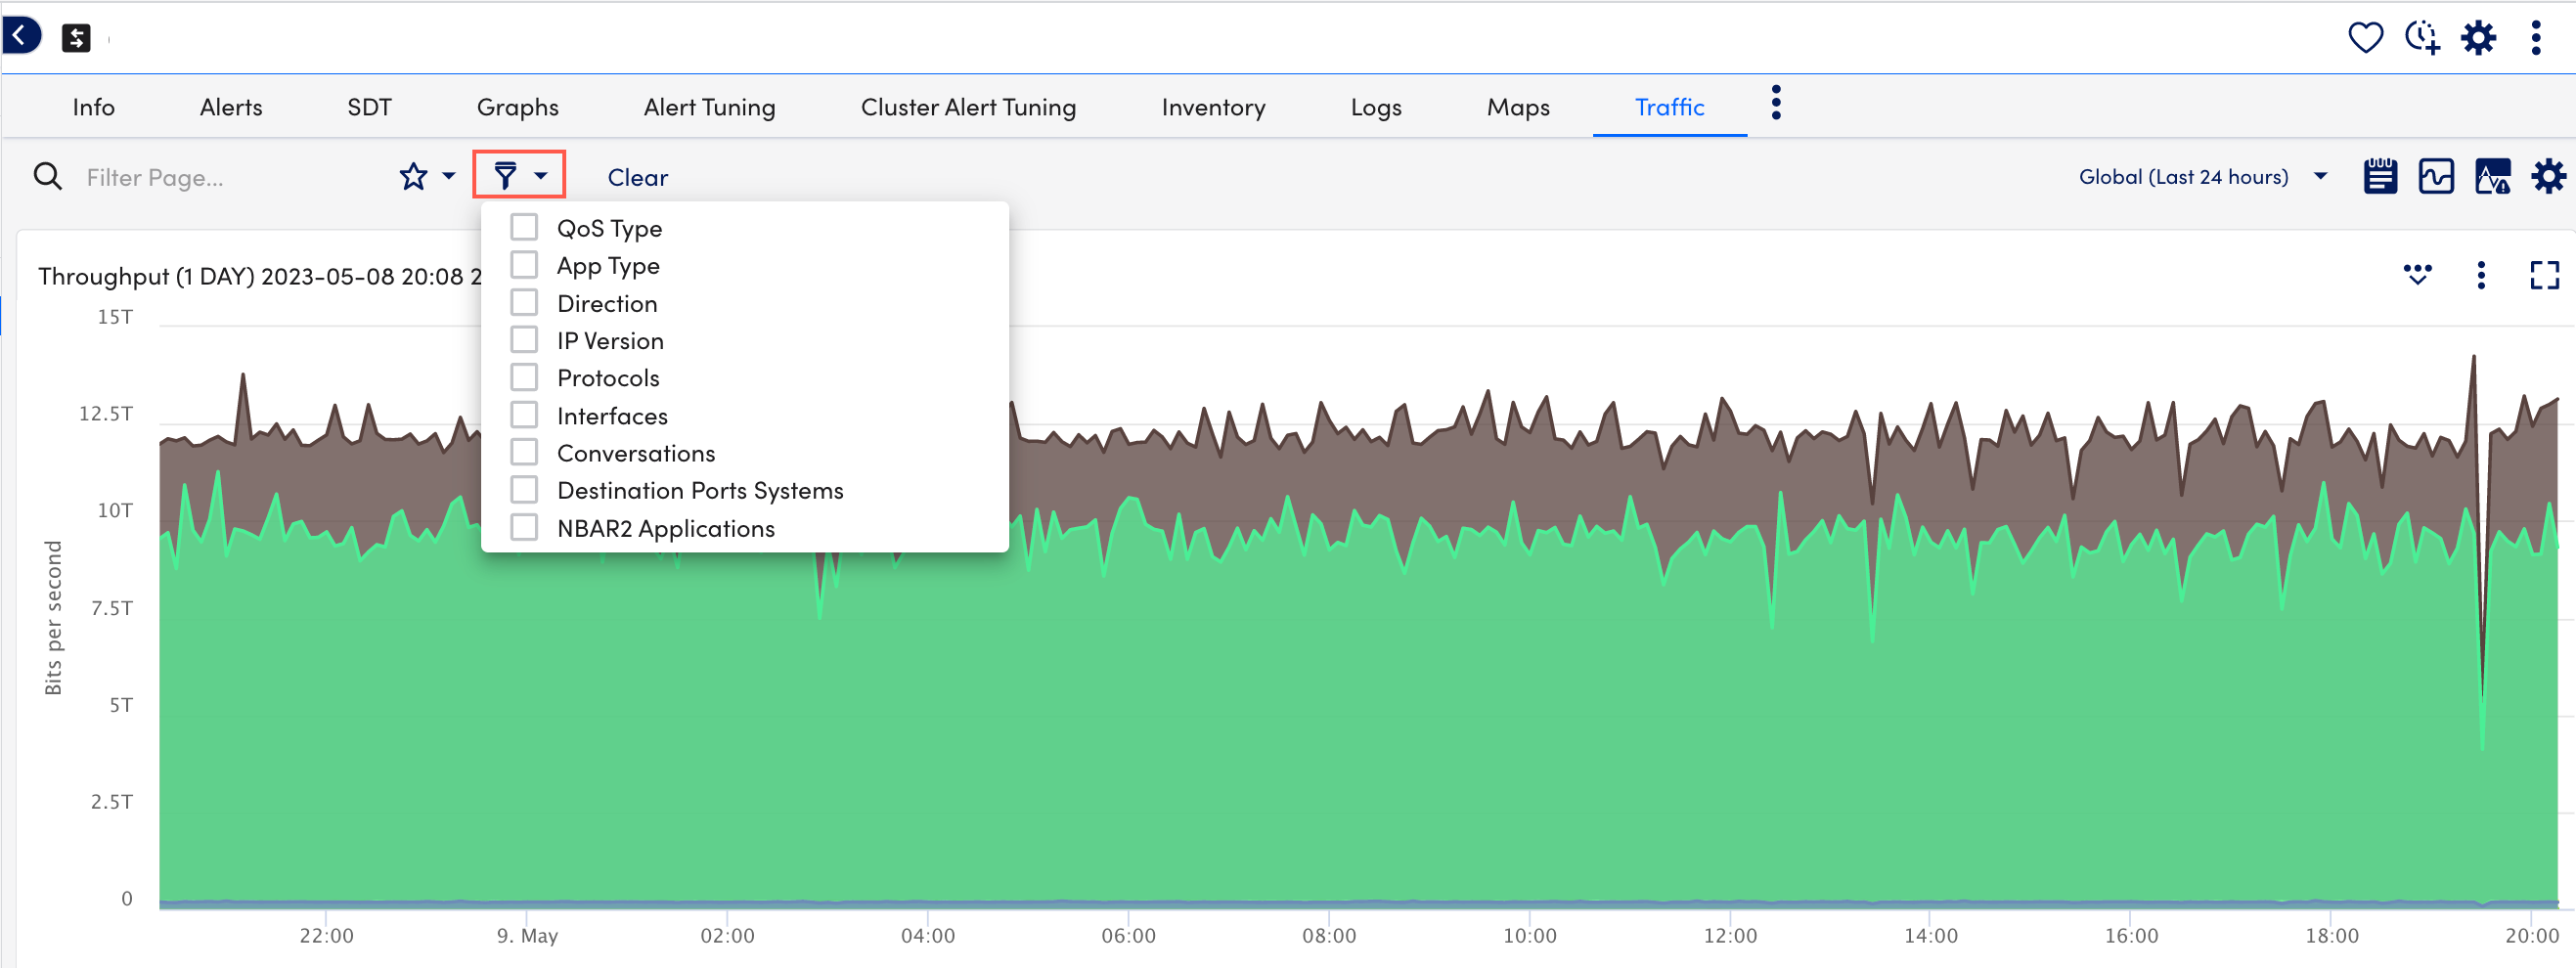Image resolution: width=2576 pixels, height=968 pixels.
Task: Click the schedule downtime clock icon
Action: coord(2421,38)
